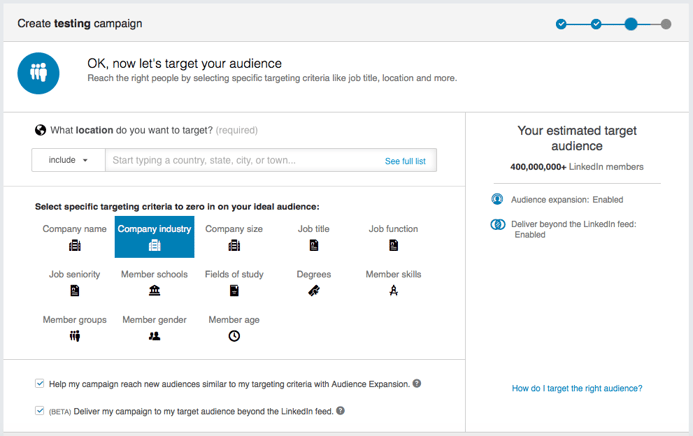Click the Member age clock icon

(x=234, y=336)
